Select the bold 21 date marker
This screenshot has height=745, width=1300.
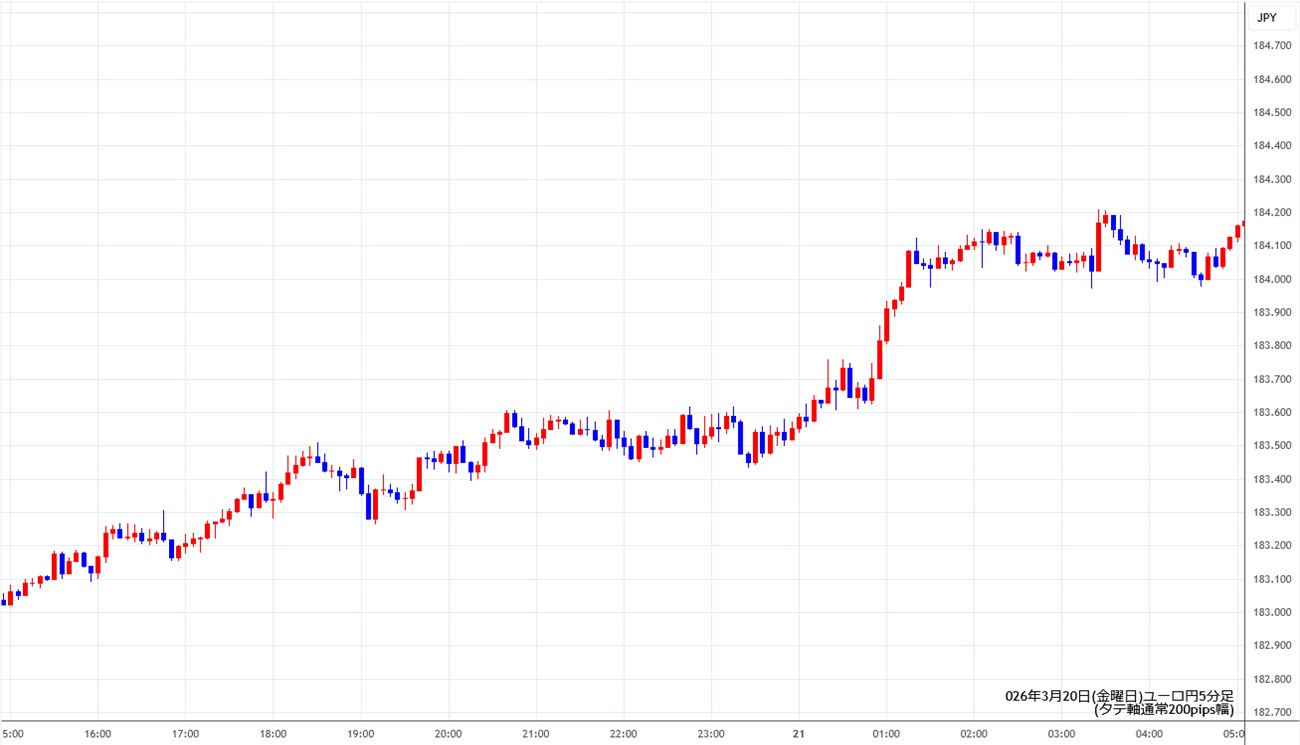pos(798,734)
